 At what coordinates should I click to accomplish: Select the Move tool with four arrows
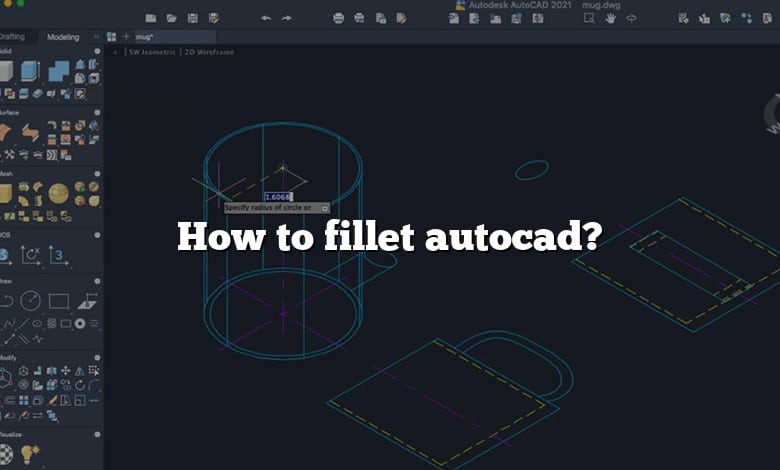pos(65,371)
